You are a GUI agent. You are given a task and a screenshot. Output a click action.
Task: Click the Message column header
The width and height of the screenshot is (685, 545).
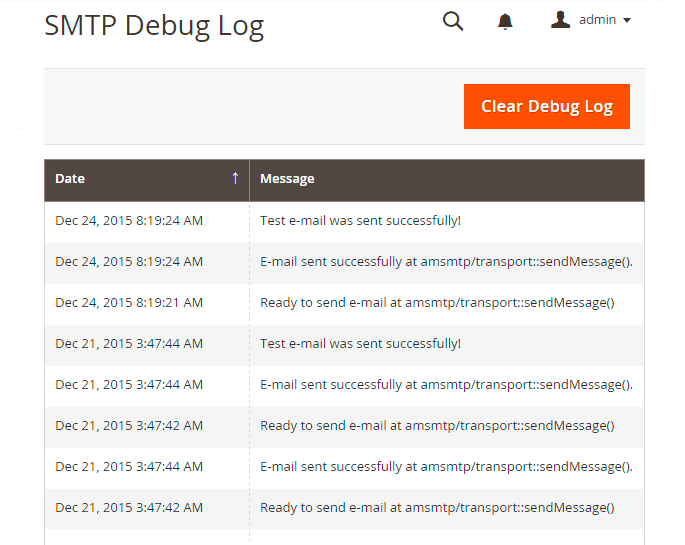[x=287, y=179]
